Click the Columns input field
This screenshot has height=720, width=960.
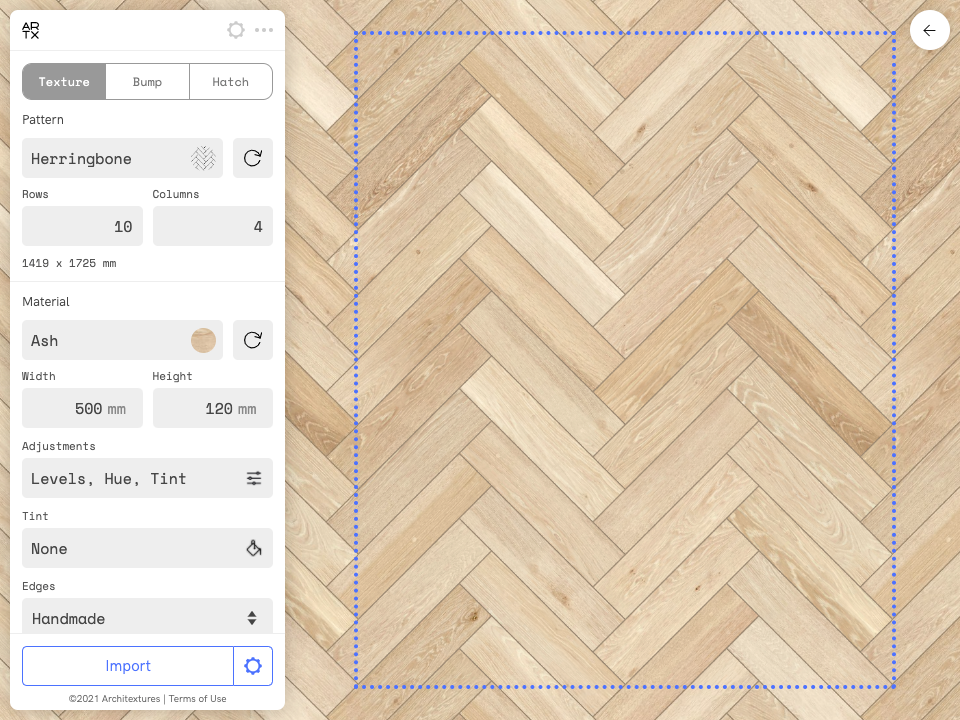click(x=212, y=226)
